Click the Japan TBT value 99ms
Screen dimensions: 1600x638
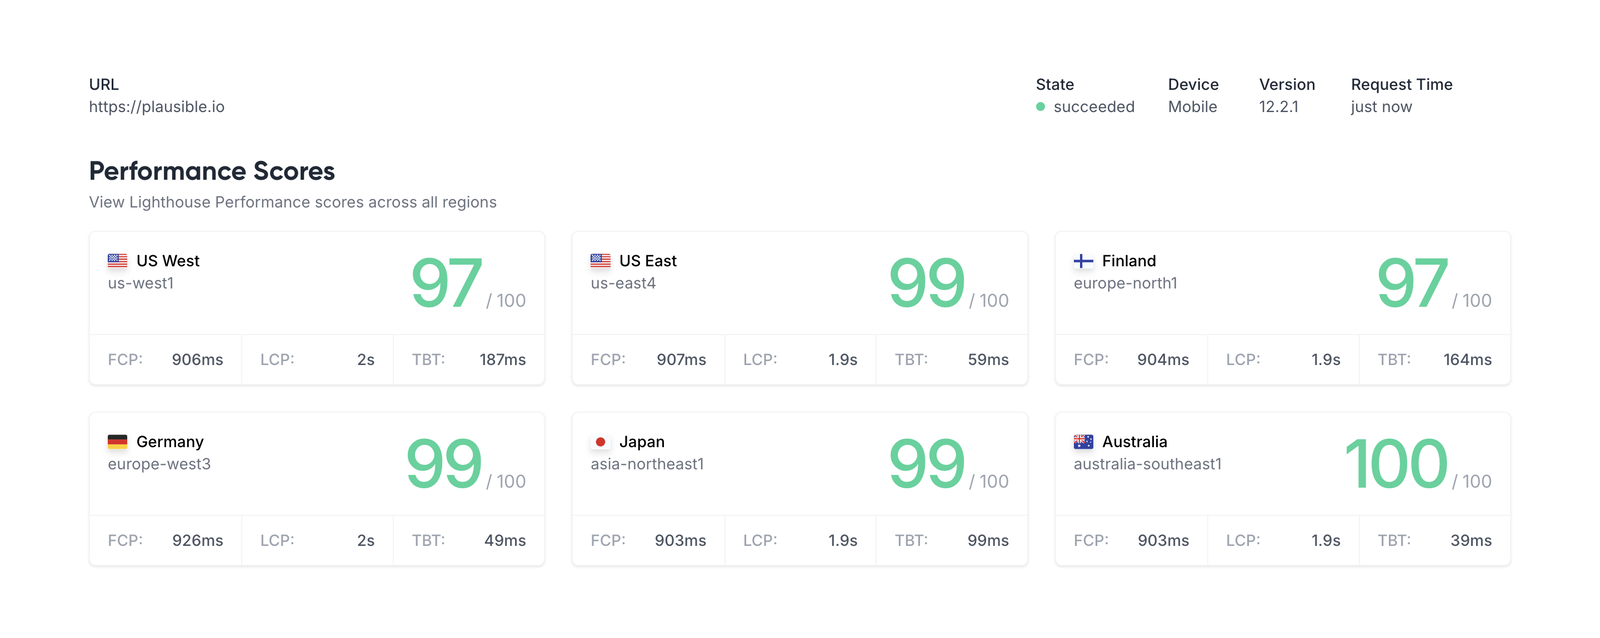[987, 541]
